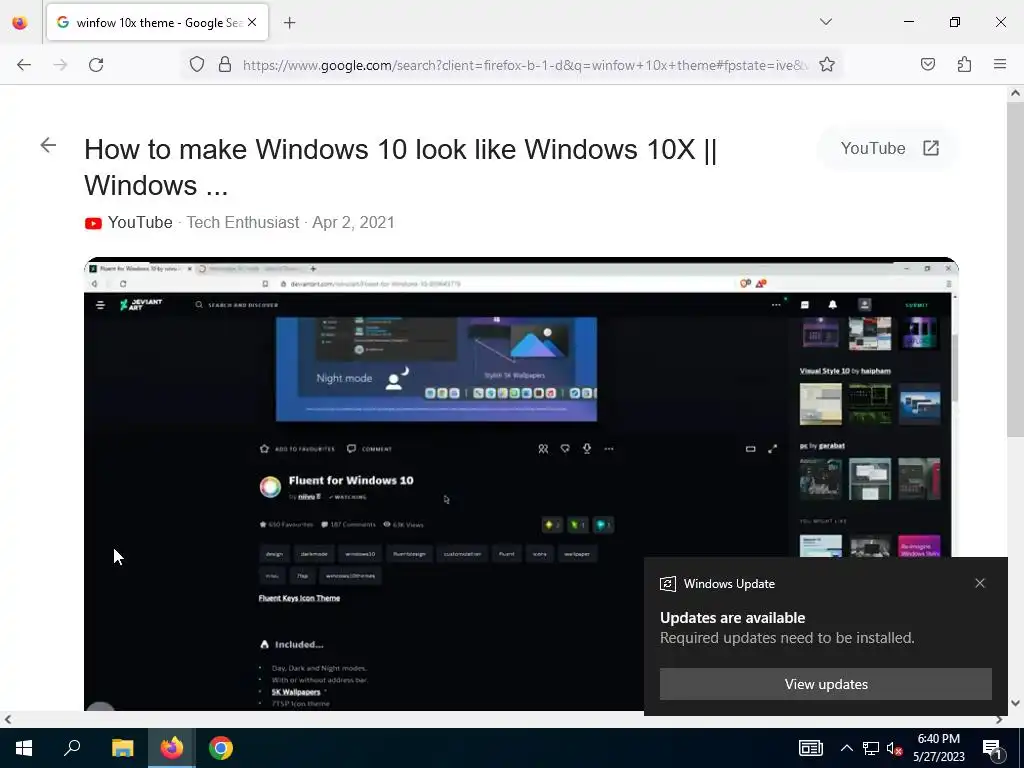This screenshot has height=768, width=1024.
Task: Open the Windows Start menu
Action: click(24, 748)
